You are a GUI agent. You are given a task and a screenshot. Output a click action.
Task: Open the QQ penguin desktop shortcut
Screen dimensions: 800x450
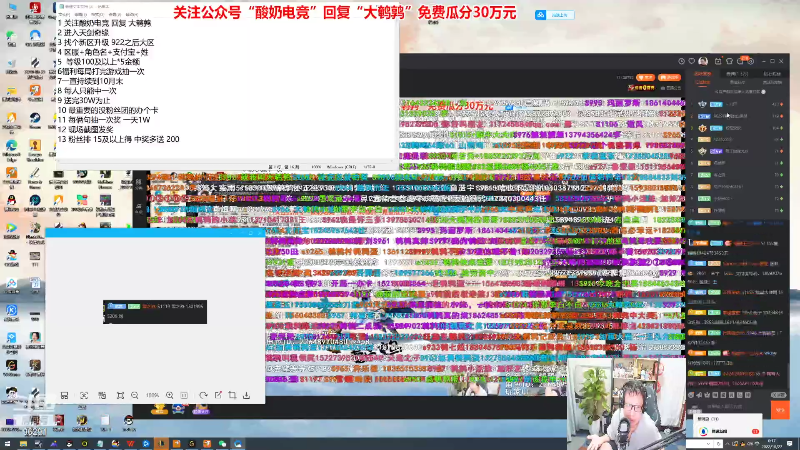coord(11,203)
